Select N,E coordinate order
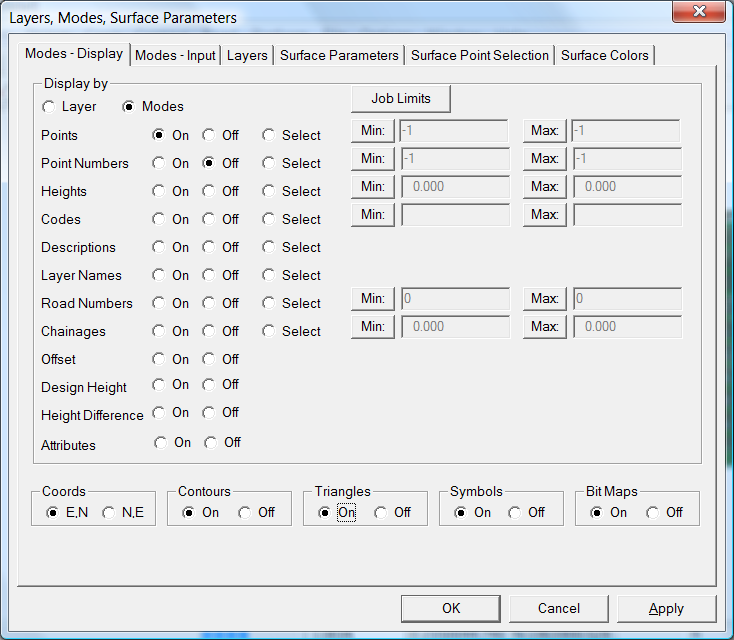Image resolution: width=734 pixels, height=640 pixels. [109, 512]
